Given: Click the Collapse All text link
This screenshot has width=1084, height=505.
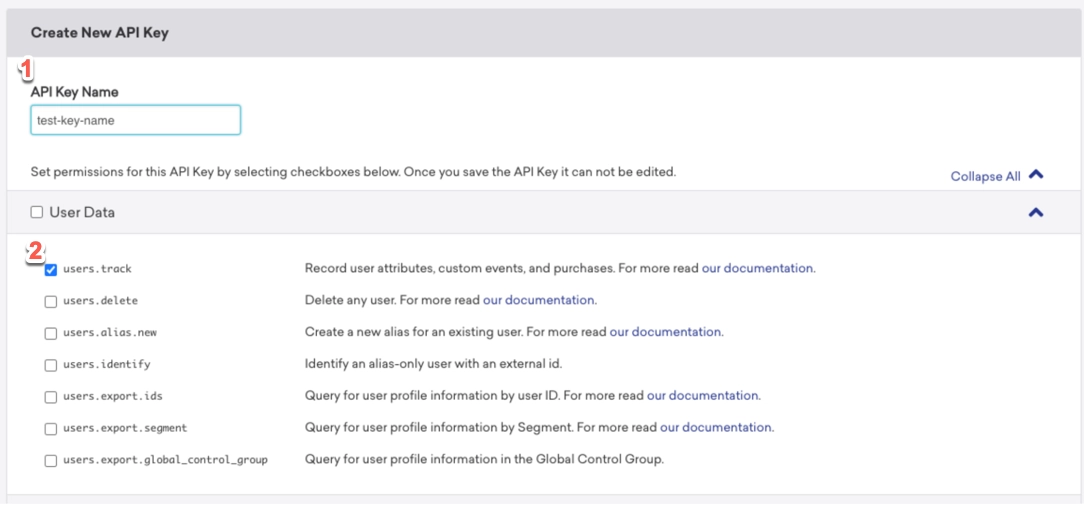Looking at the screenshot, I should [x=985, y=176].
